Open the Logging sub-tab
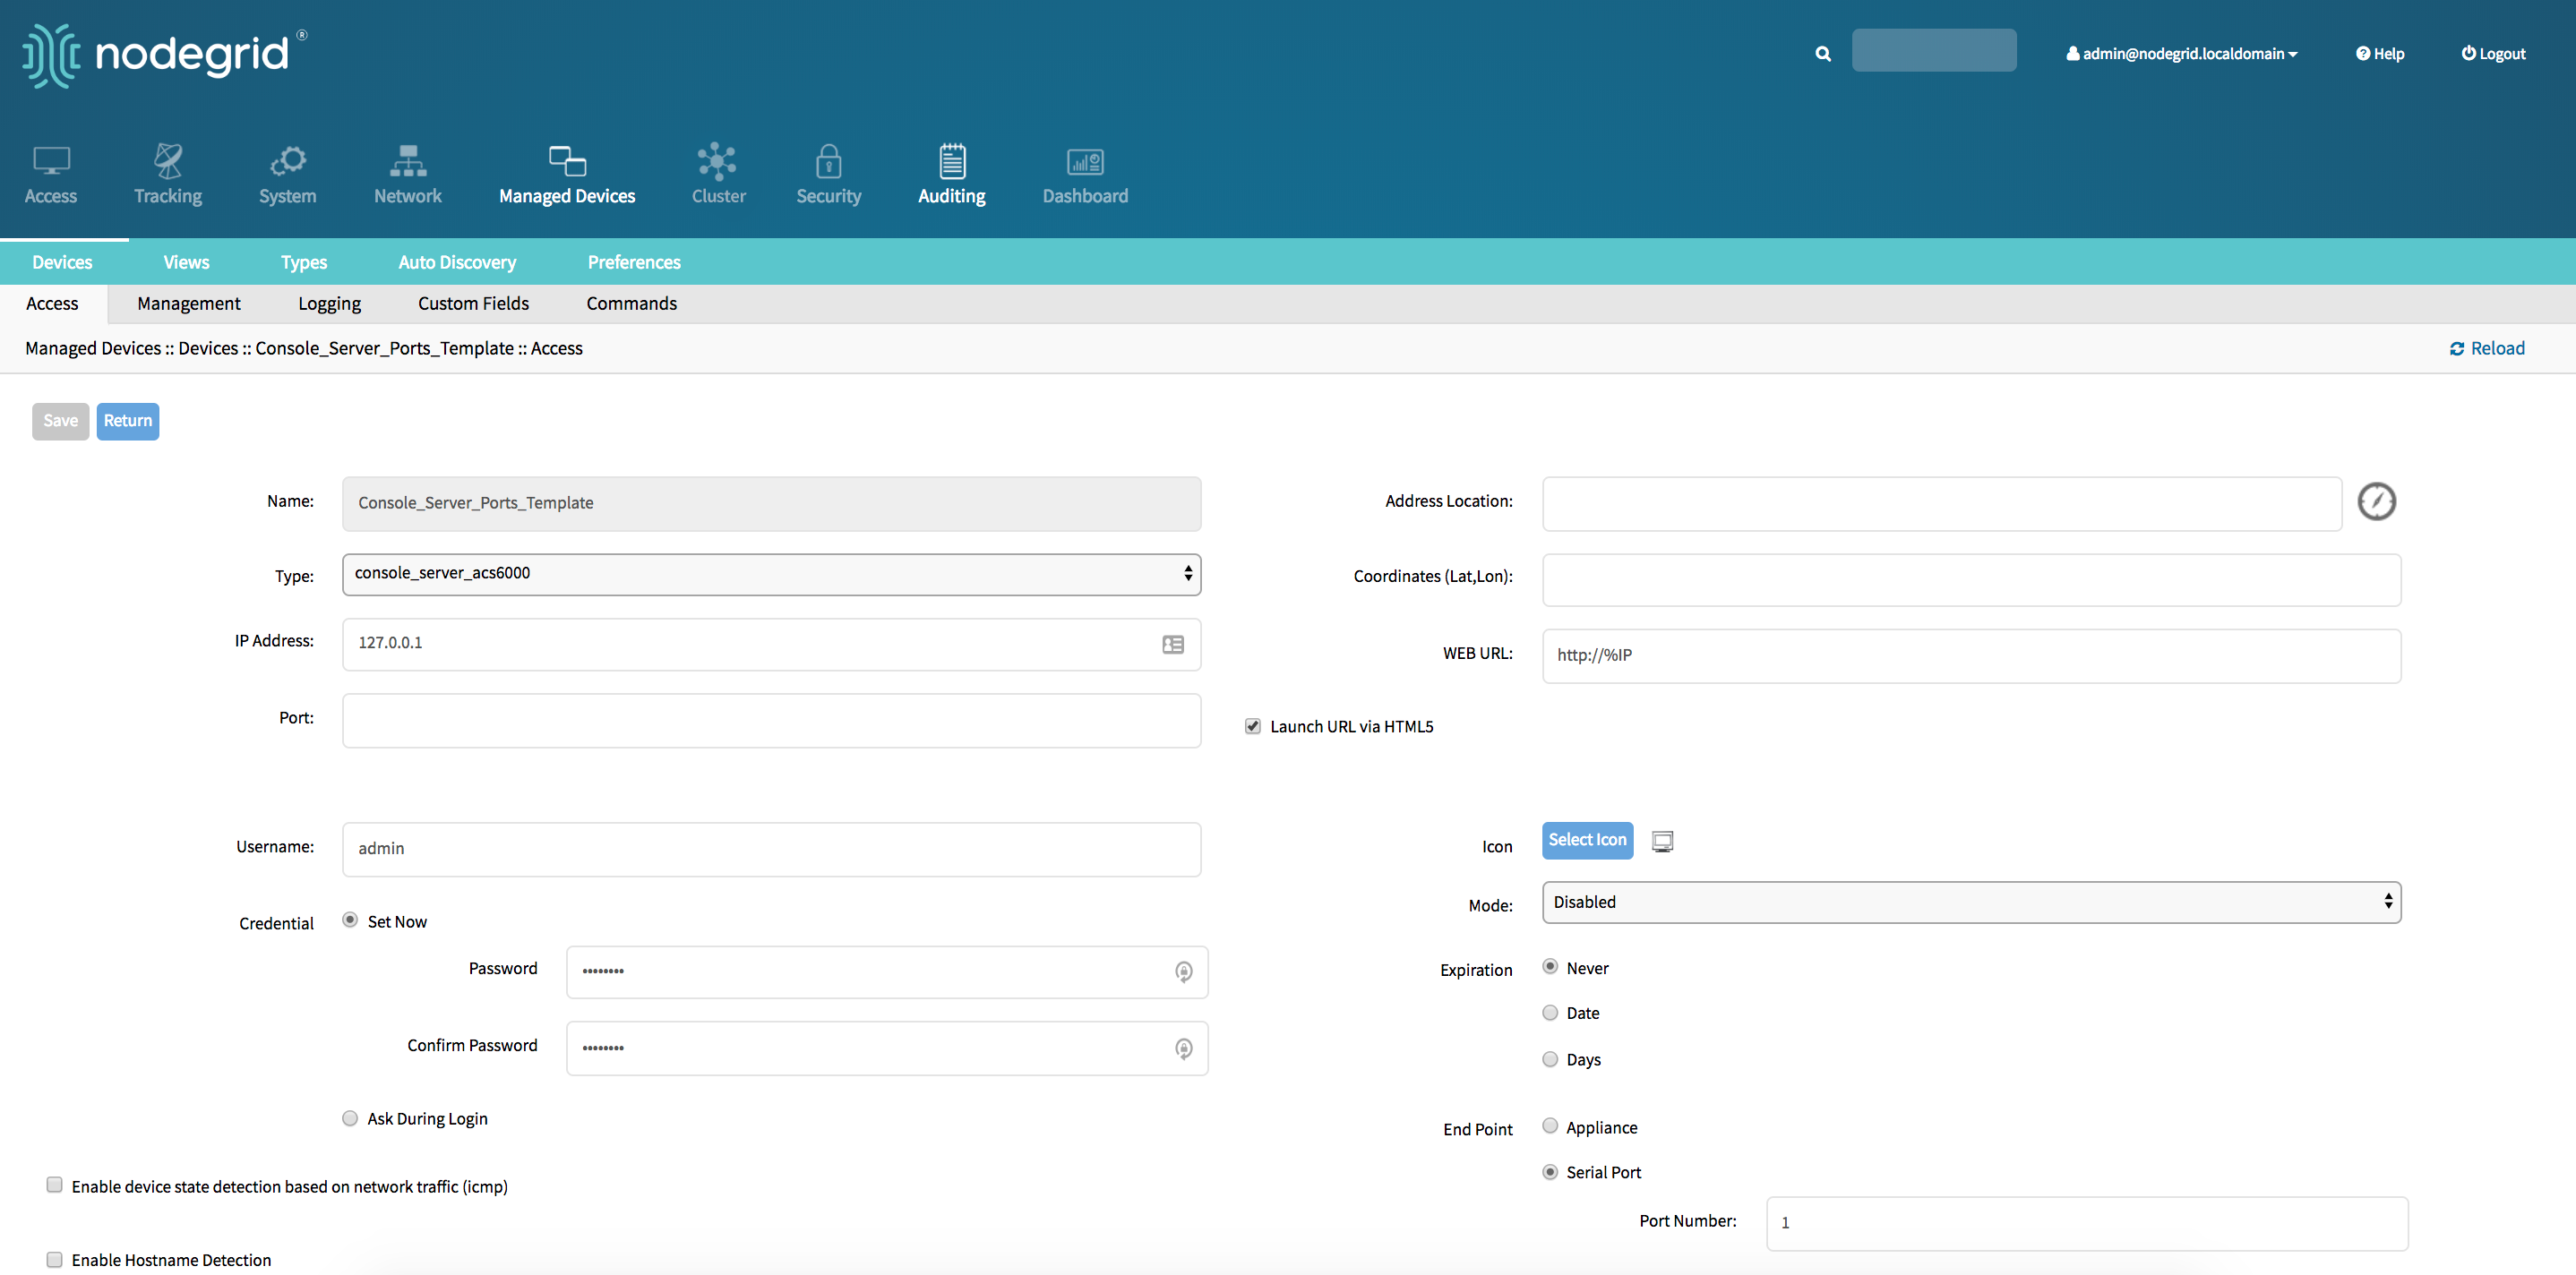The image size is (2576, 1275). (x=329, y=304)
